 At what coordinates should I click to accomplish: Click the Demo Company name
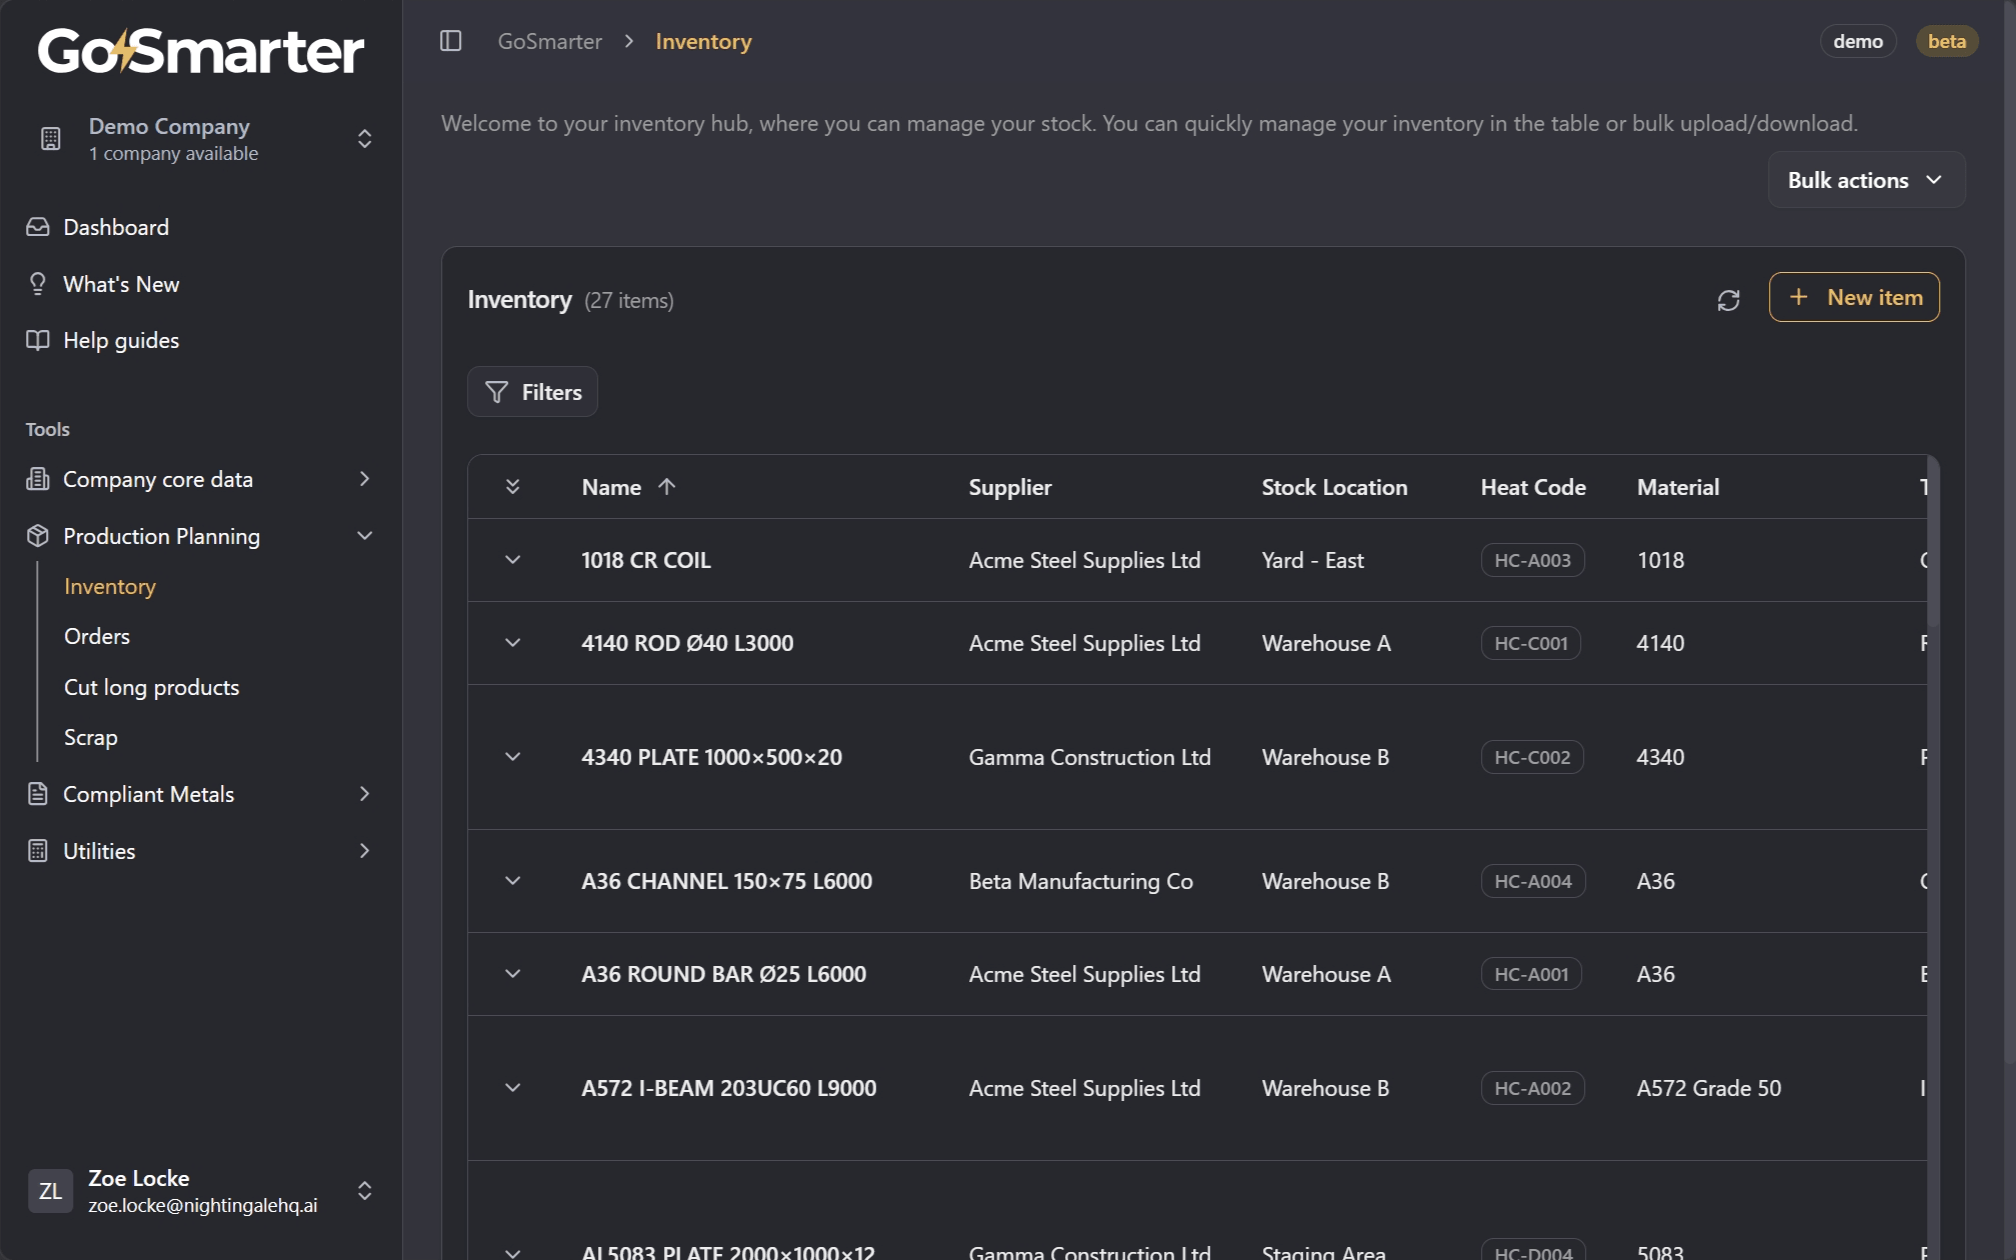[169, 126]
